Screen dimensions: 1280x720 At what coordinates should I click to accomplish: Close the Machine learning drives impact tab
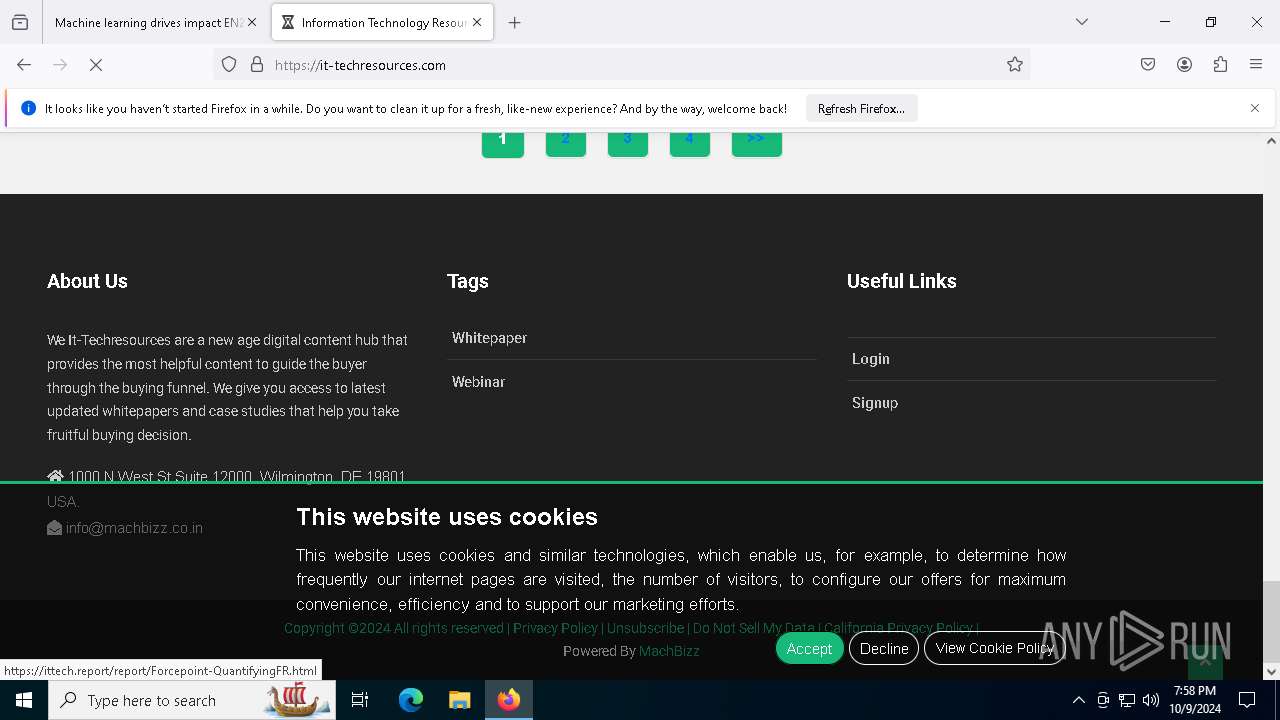[252, 22]
